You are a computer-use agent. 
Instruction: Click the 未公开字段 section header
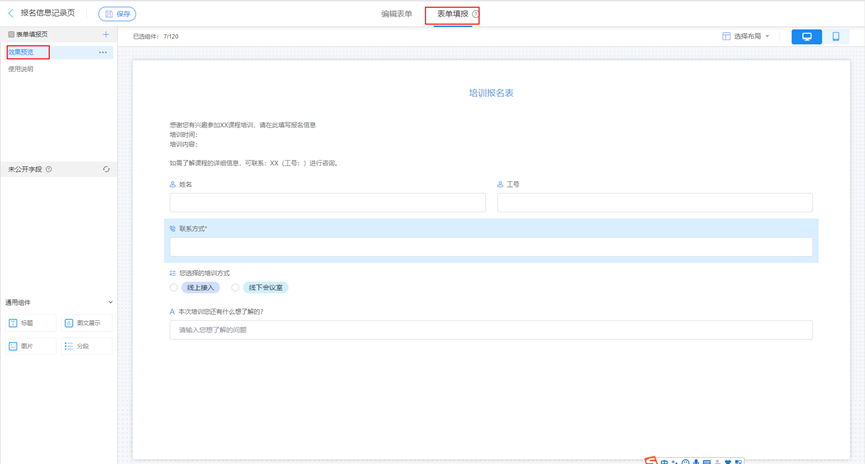pos(58,169)
